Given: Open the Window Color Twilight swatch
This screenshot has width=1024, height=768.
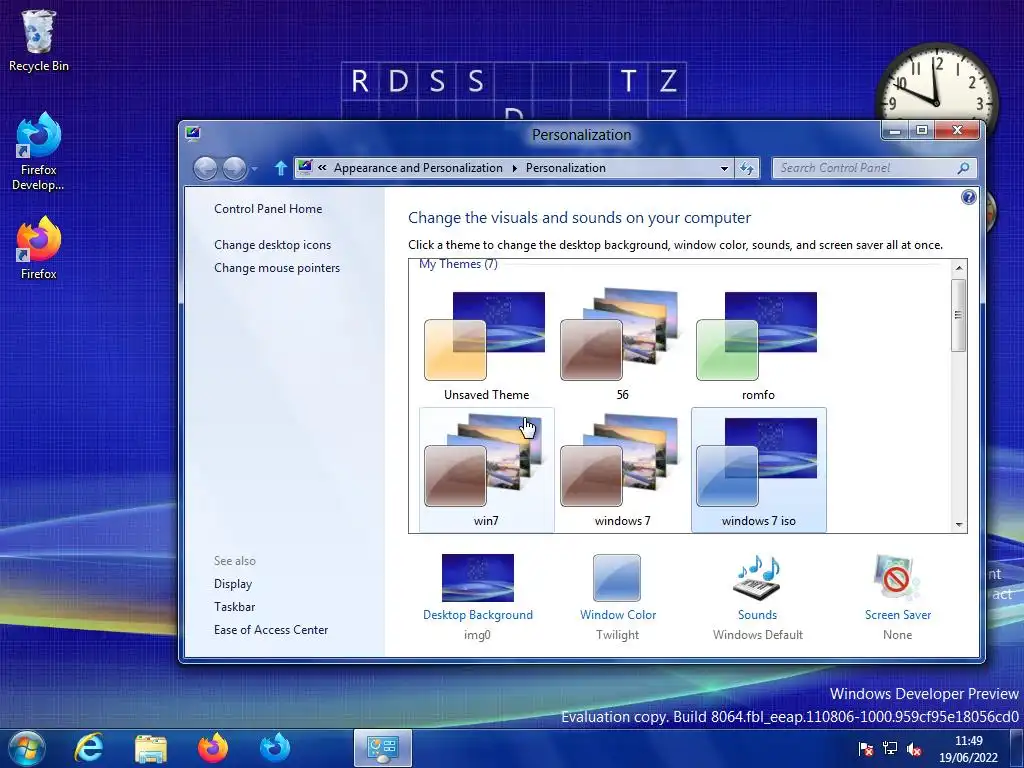Looking at the screenshot, I should click(x=617, y=578).
